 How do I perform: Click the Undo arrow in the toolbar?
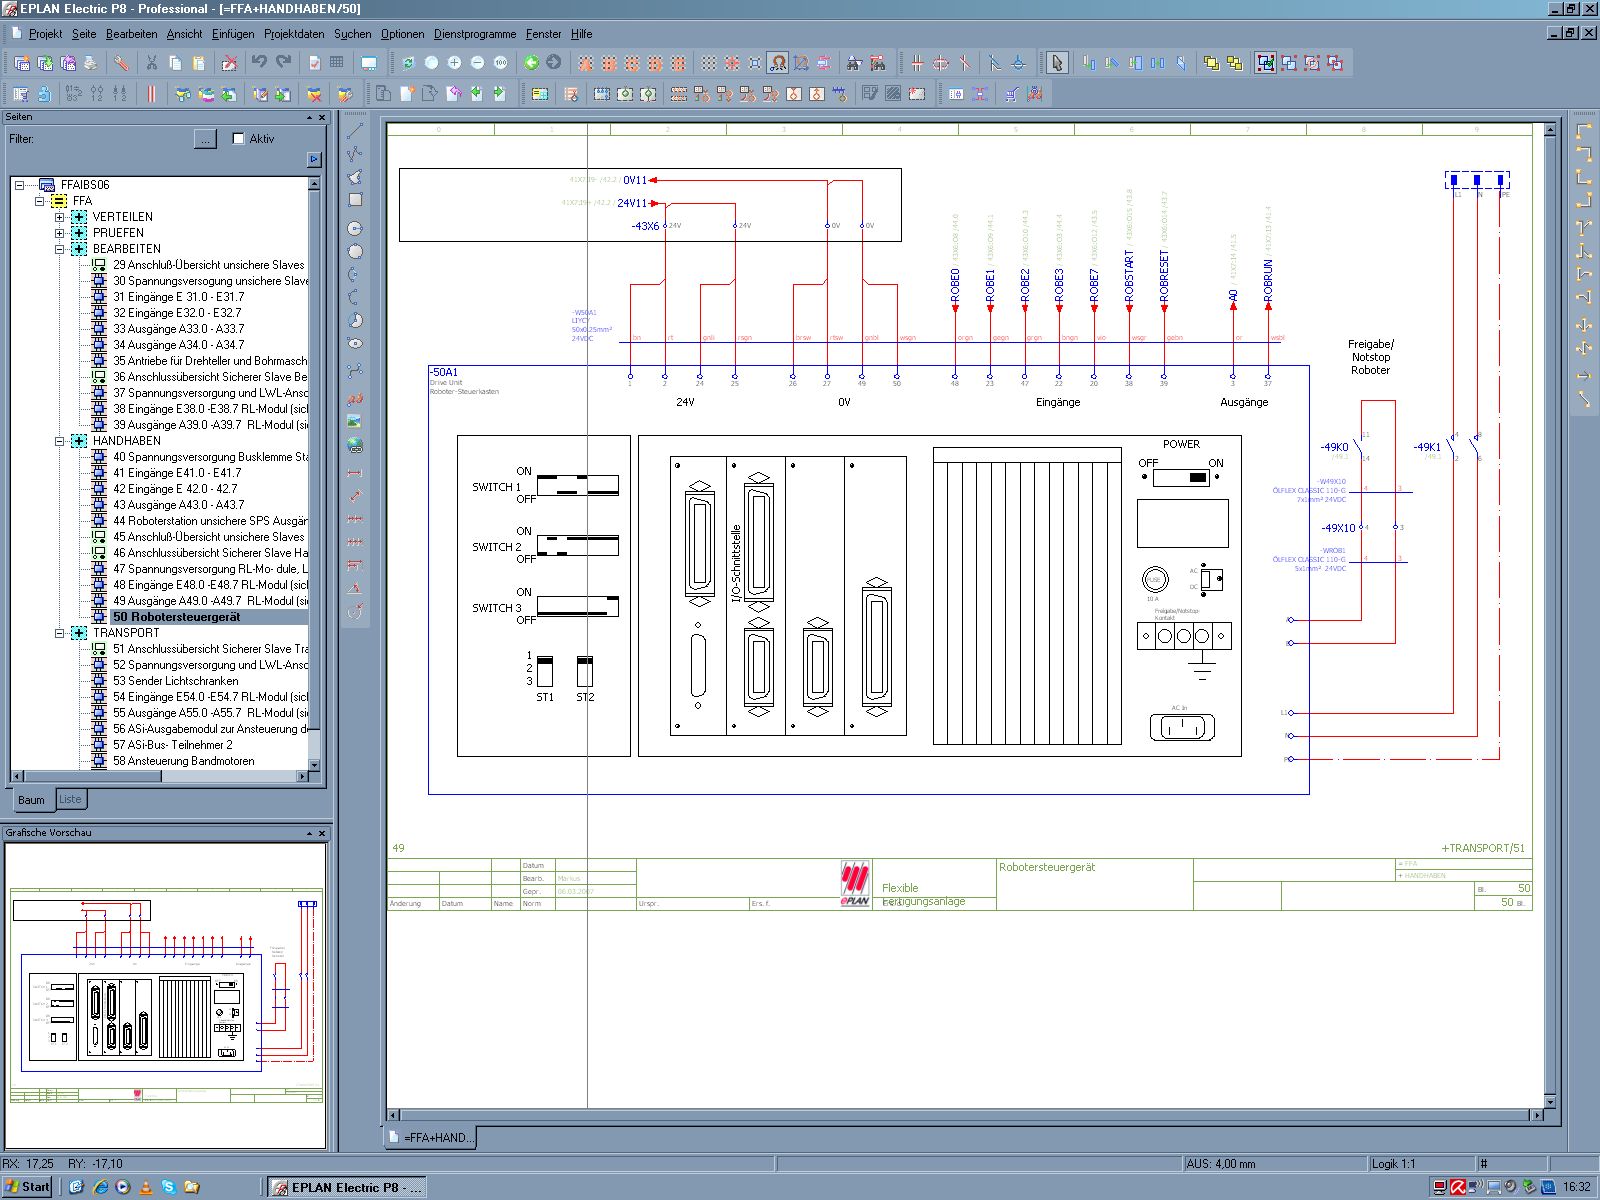coord(259,63)
